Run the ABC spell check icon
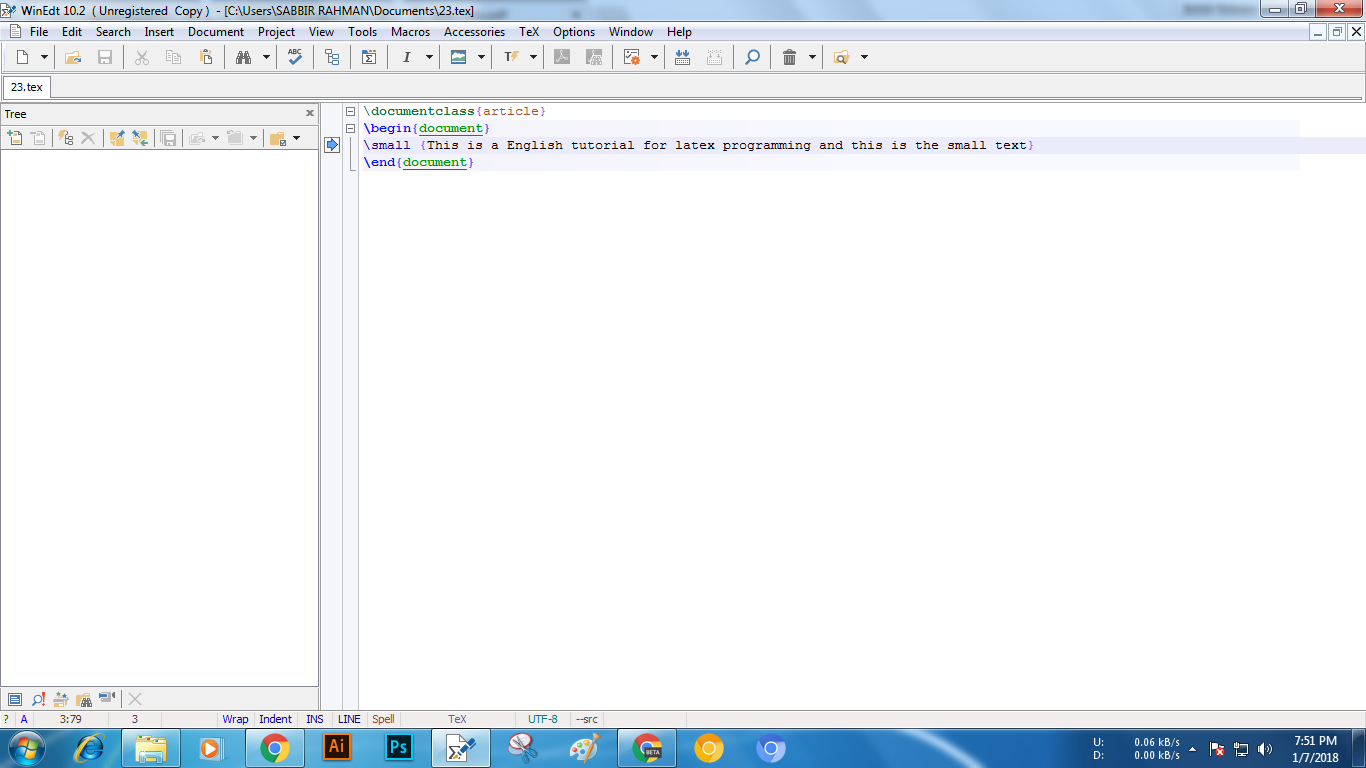 (x=295, y=58)
